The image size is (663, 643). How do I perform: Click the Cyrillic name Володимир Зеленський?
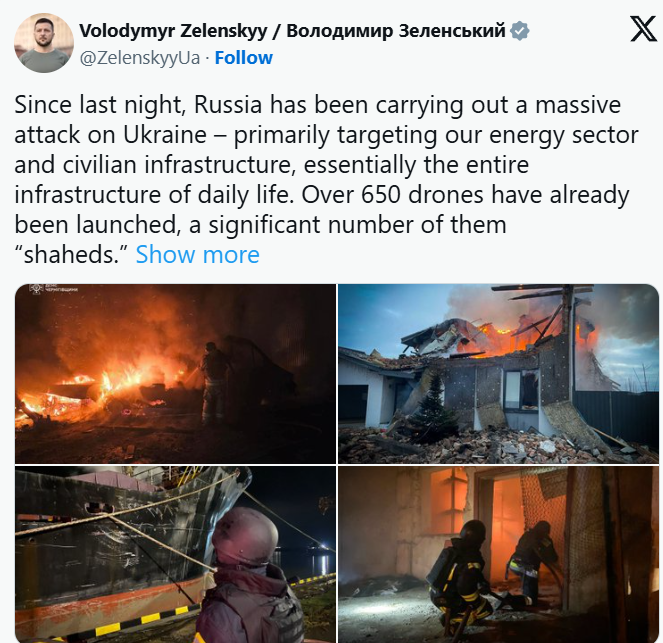[396, 31]
